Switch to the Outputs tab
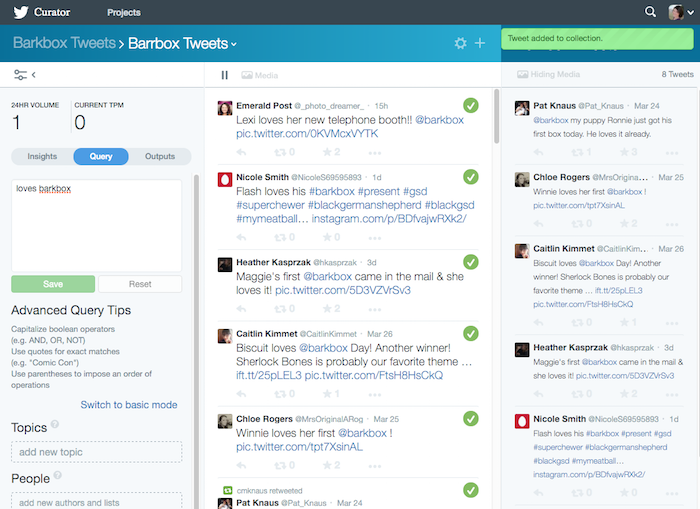This screenshot has width=700, height=509. (160, 156)
